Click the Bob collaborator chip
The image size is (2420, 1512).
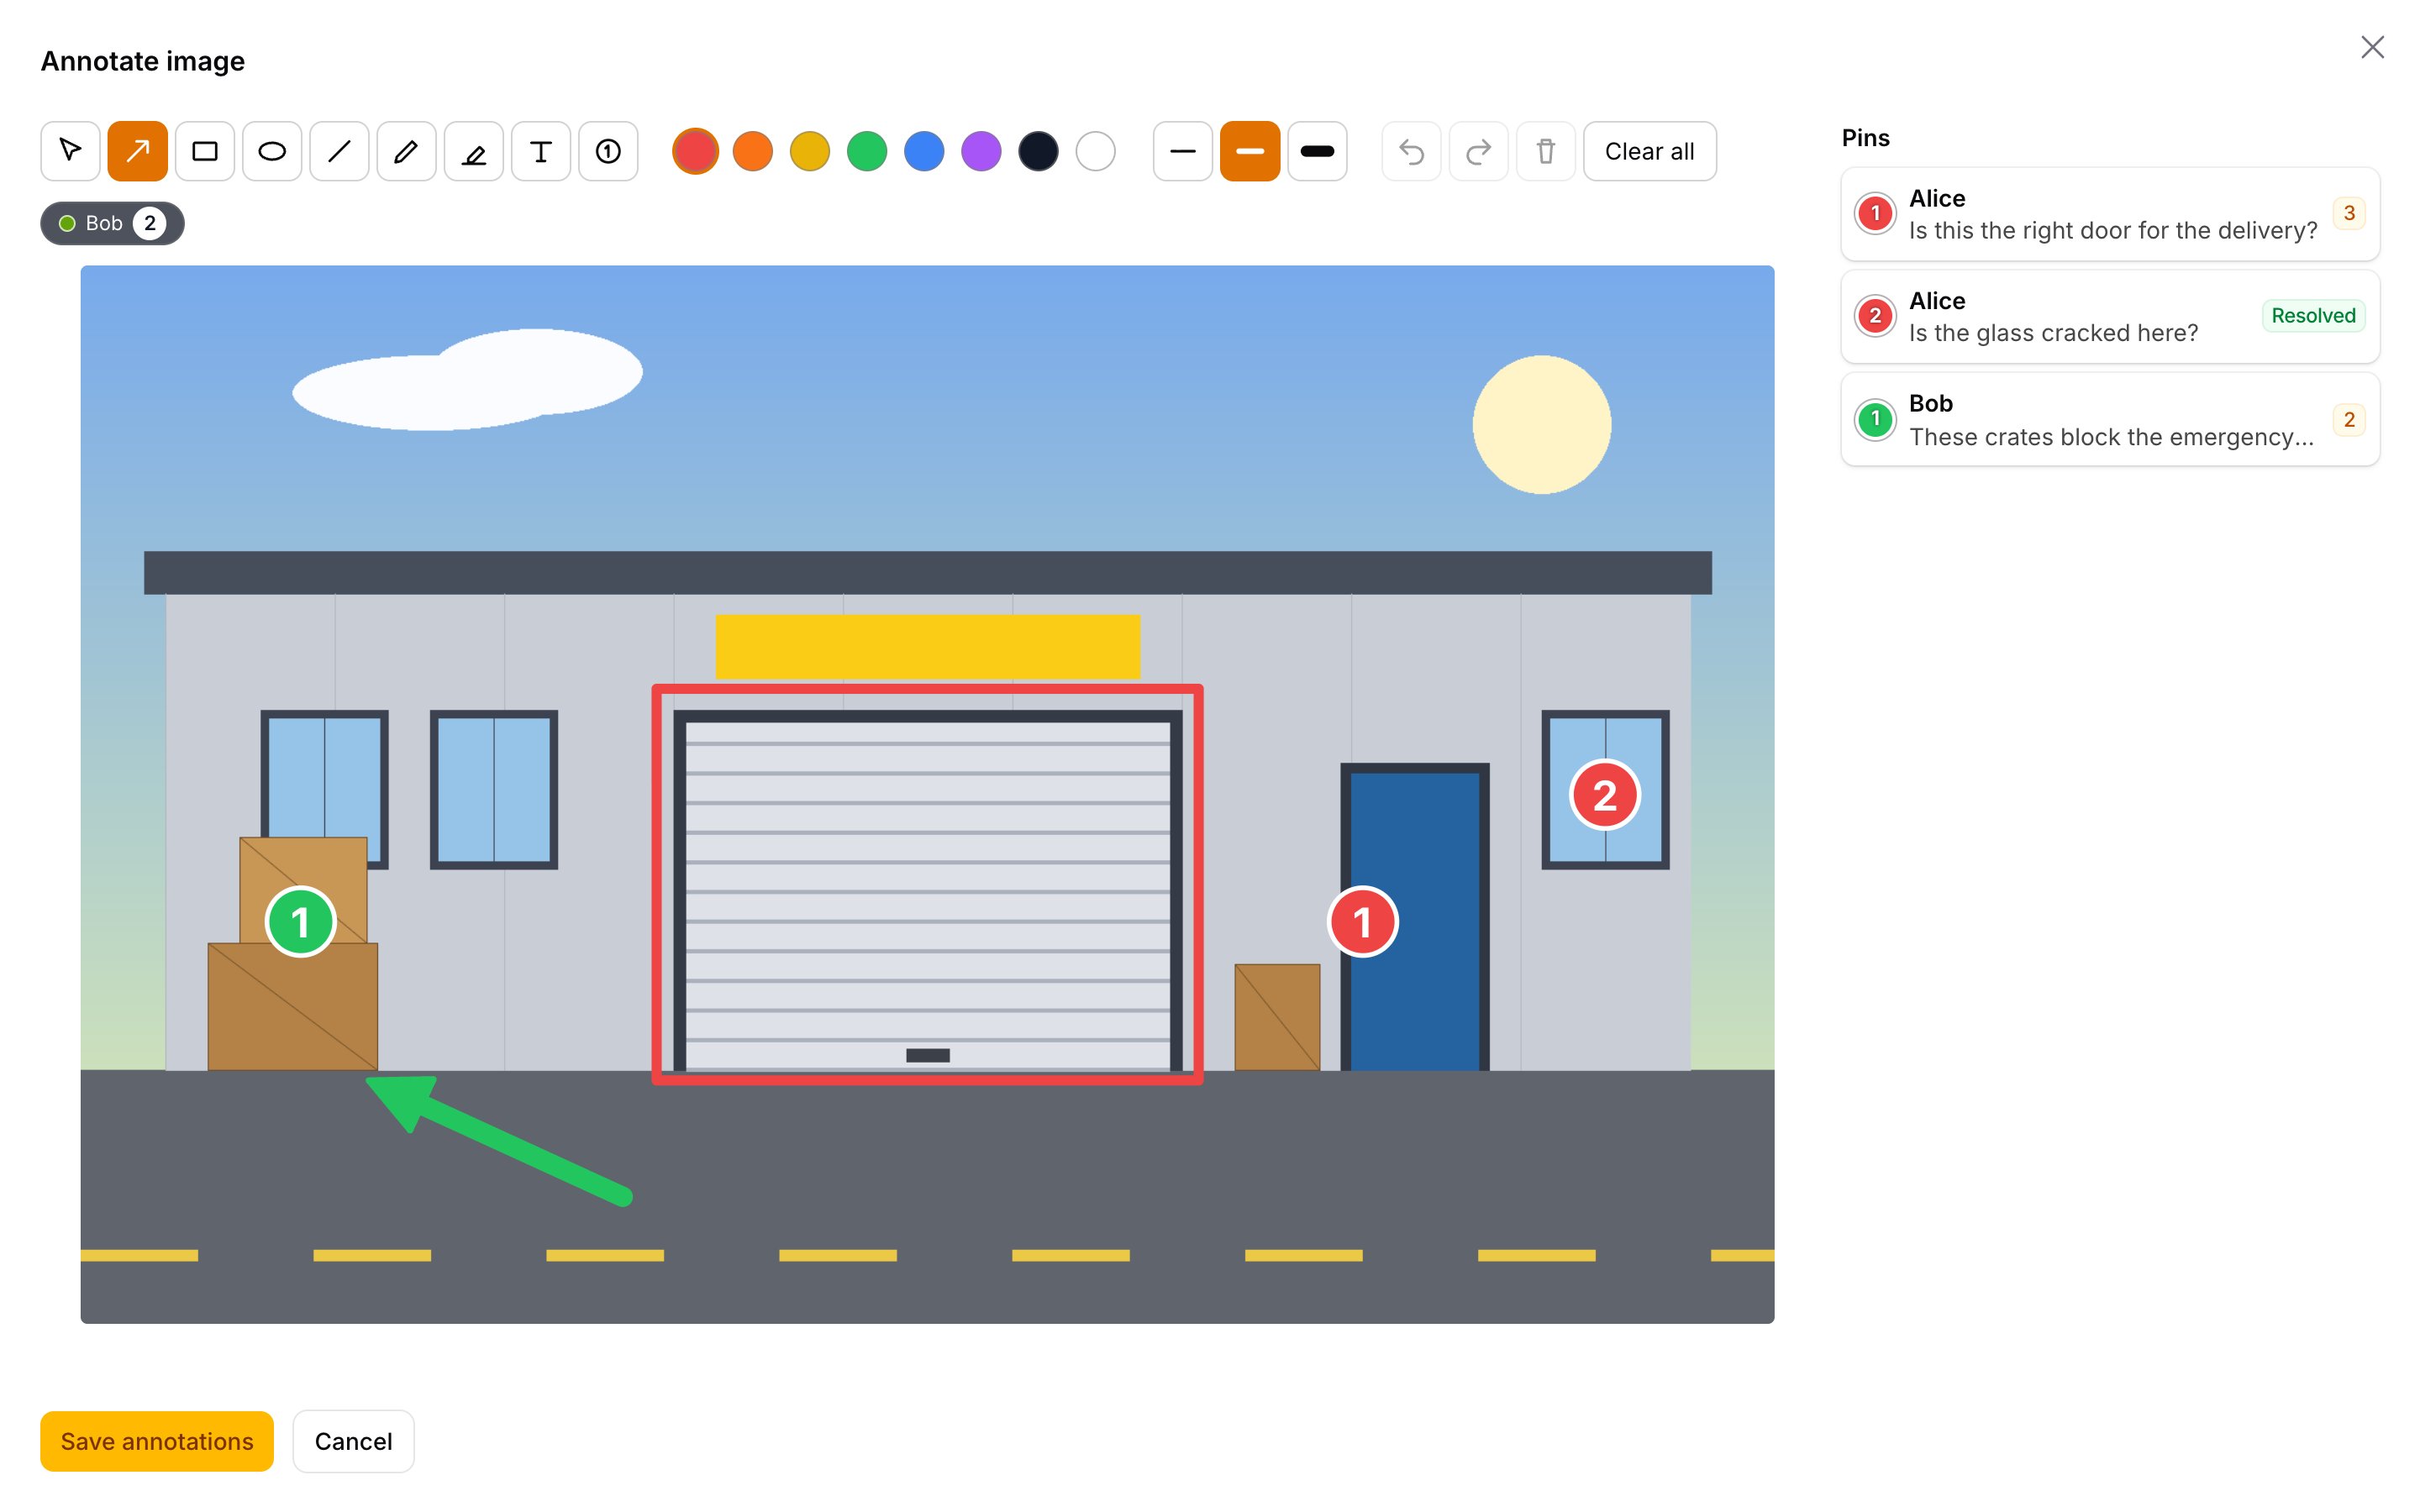pos(112,223)
